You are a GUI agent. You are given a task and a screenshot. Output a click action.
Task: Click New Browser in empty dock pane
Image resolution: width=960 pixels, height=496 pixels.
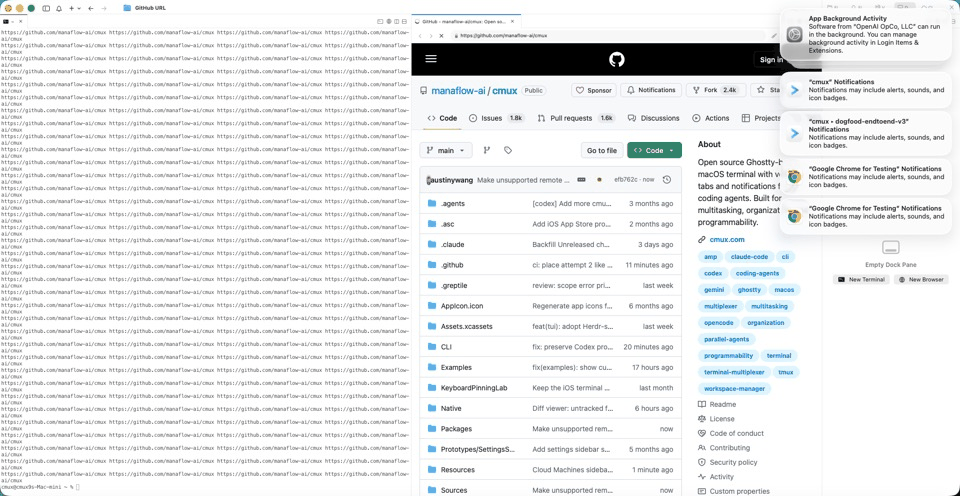point(921,279)
